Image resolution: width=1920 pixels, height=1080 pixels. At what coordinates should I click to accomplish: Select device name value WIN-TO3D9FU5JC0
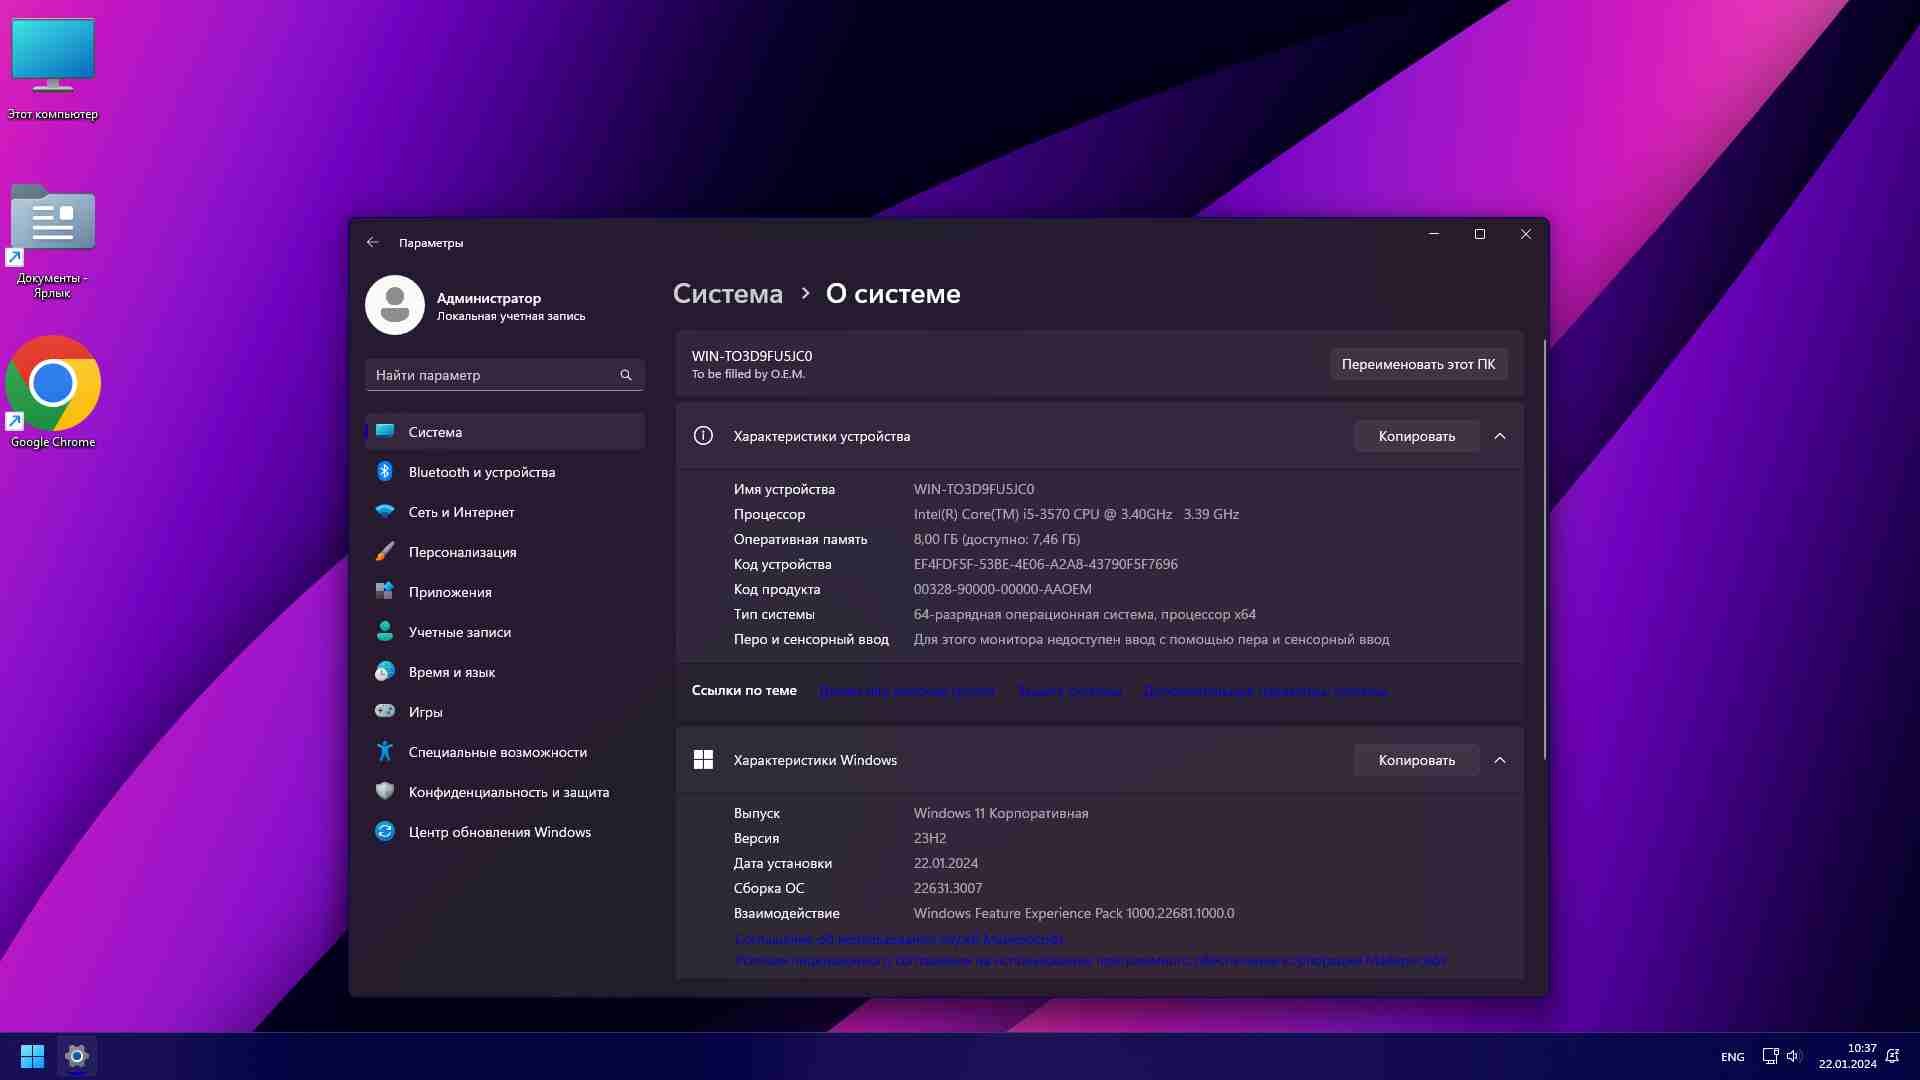tap(974, 489)
